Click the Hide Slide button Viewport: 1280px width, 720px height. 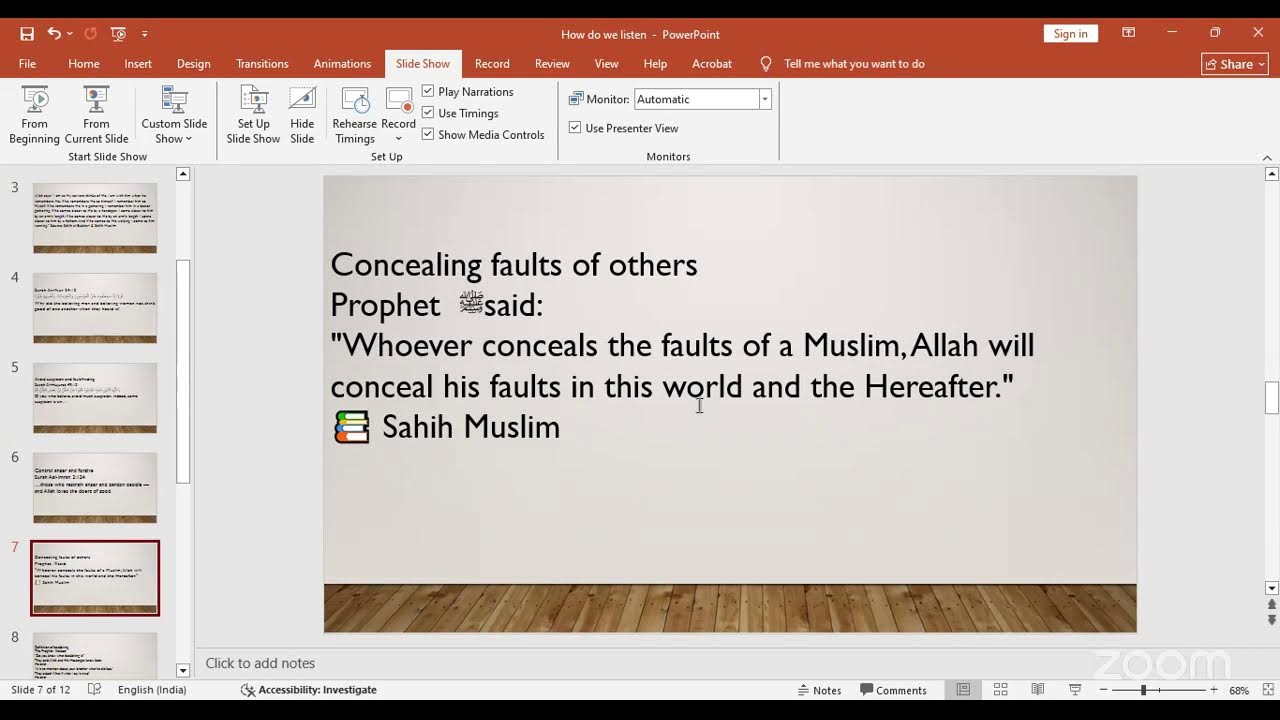coord(302,115)
